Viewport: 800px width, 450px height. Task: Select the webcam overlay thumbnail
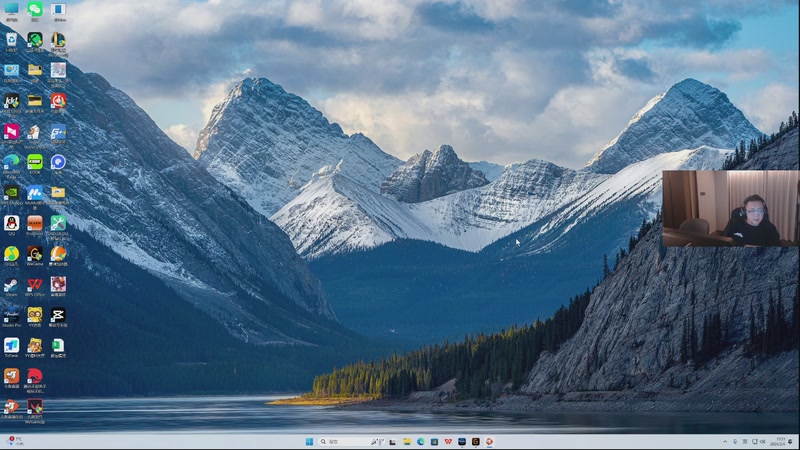(x=731, y=209)
